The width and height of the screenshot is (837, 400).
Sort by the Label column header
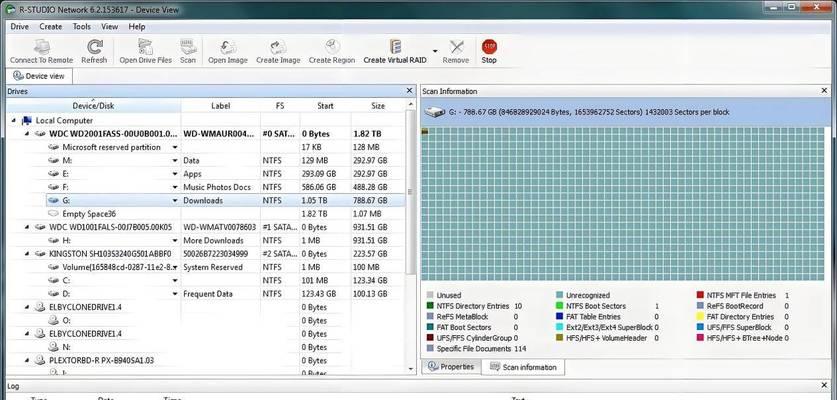click(220, 106)
